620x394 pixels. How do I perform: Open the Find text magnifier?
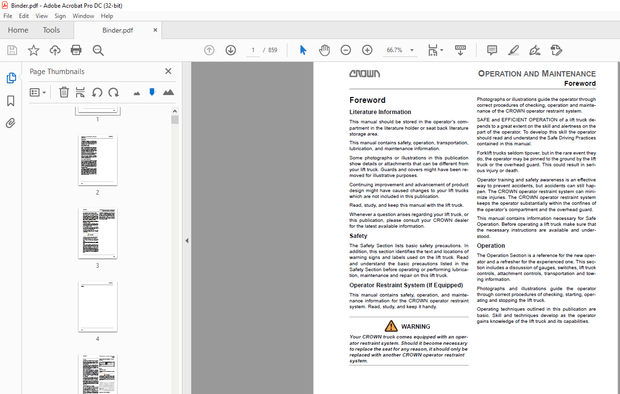point(98,50)
